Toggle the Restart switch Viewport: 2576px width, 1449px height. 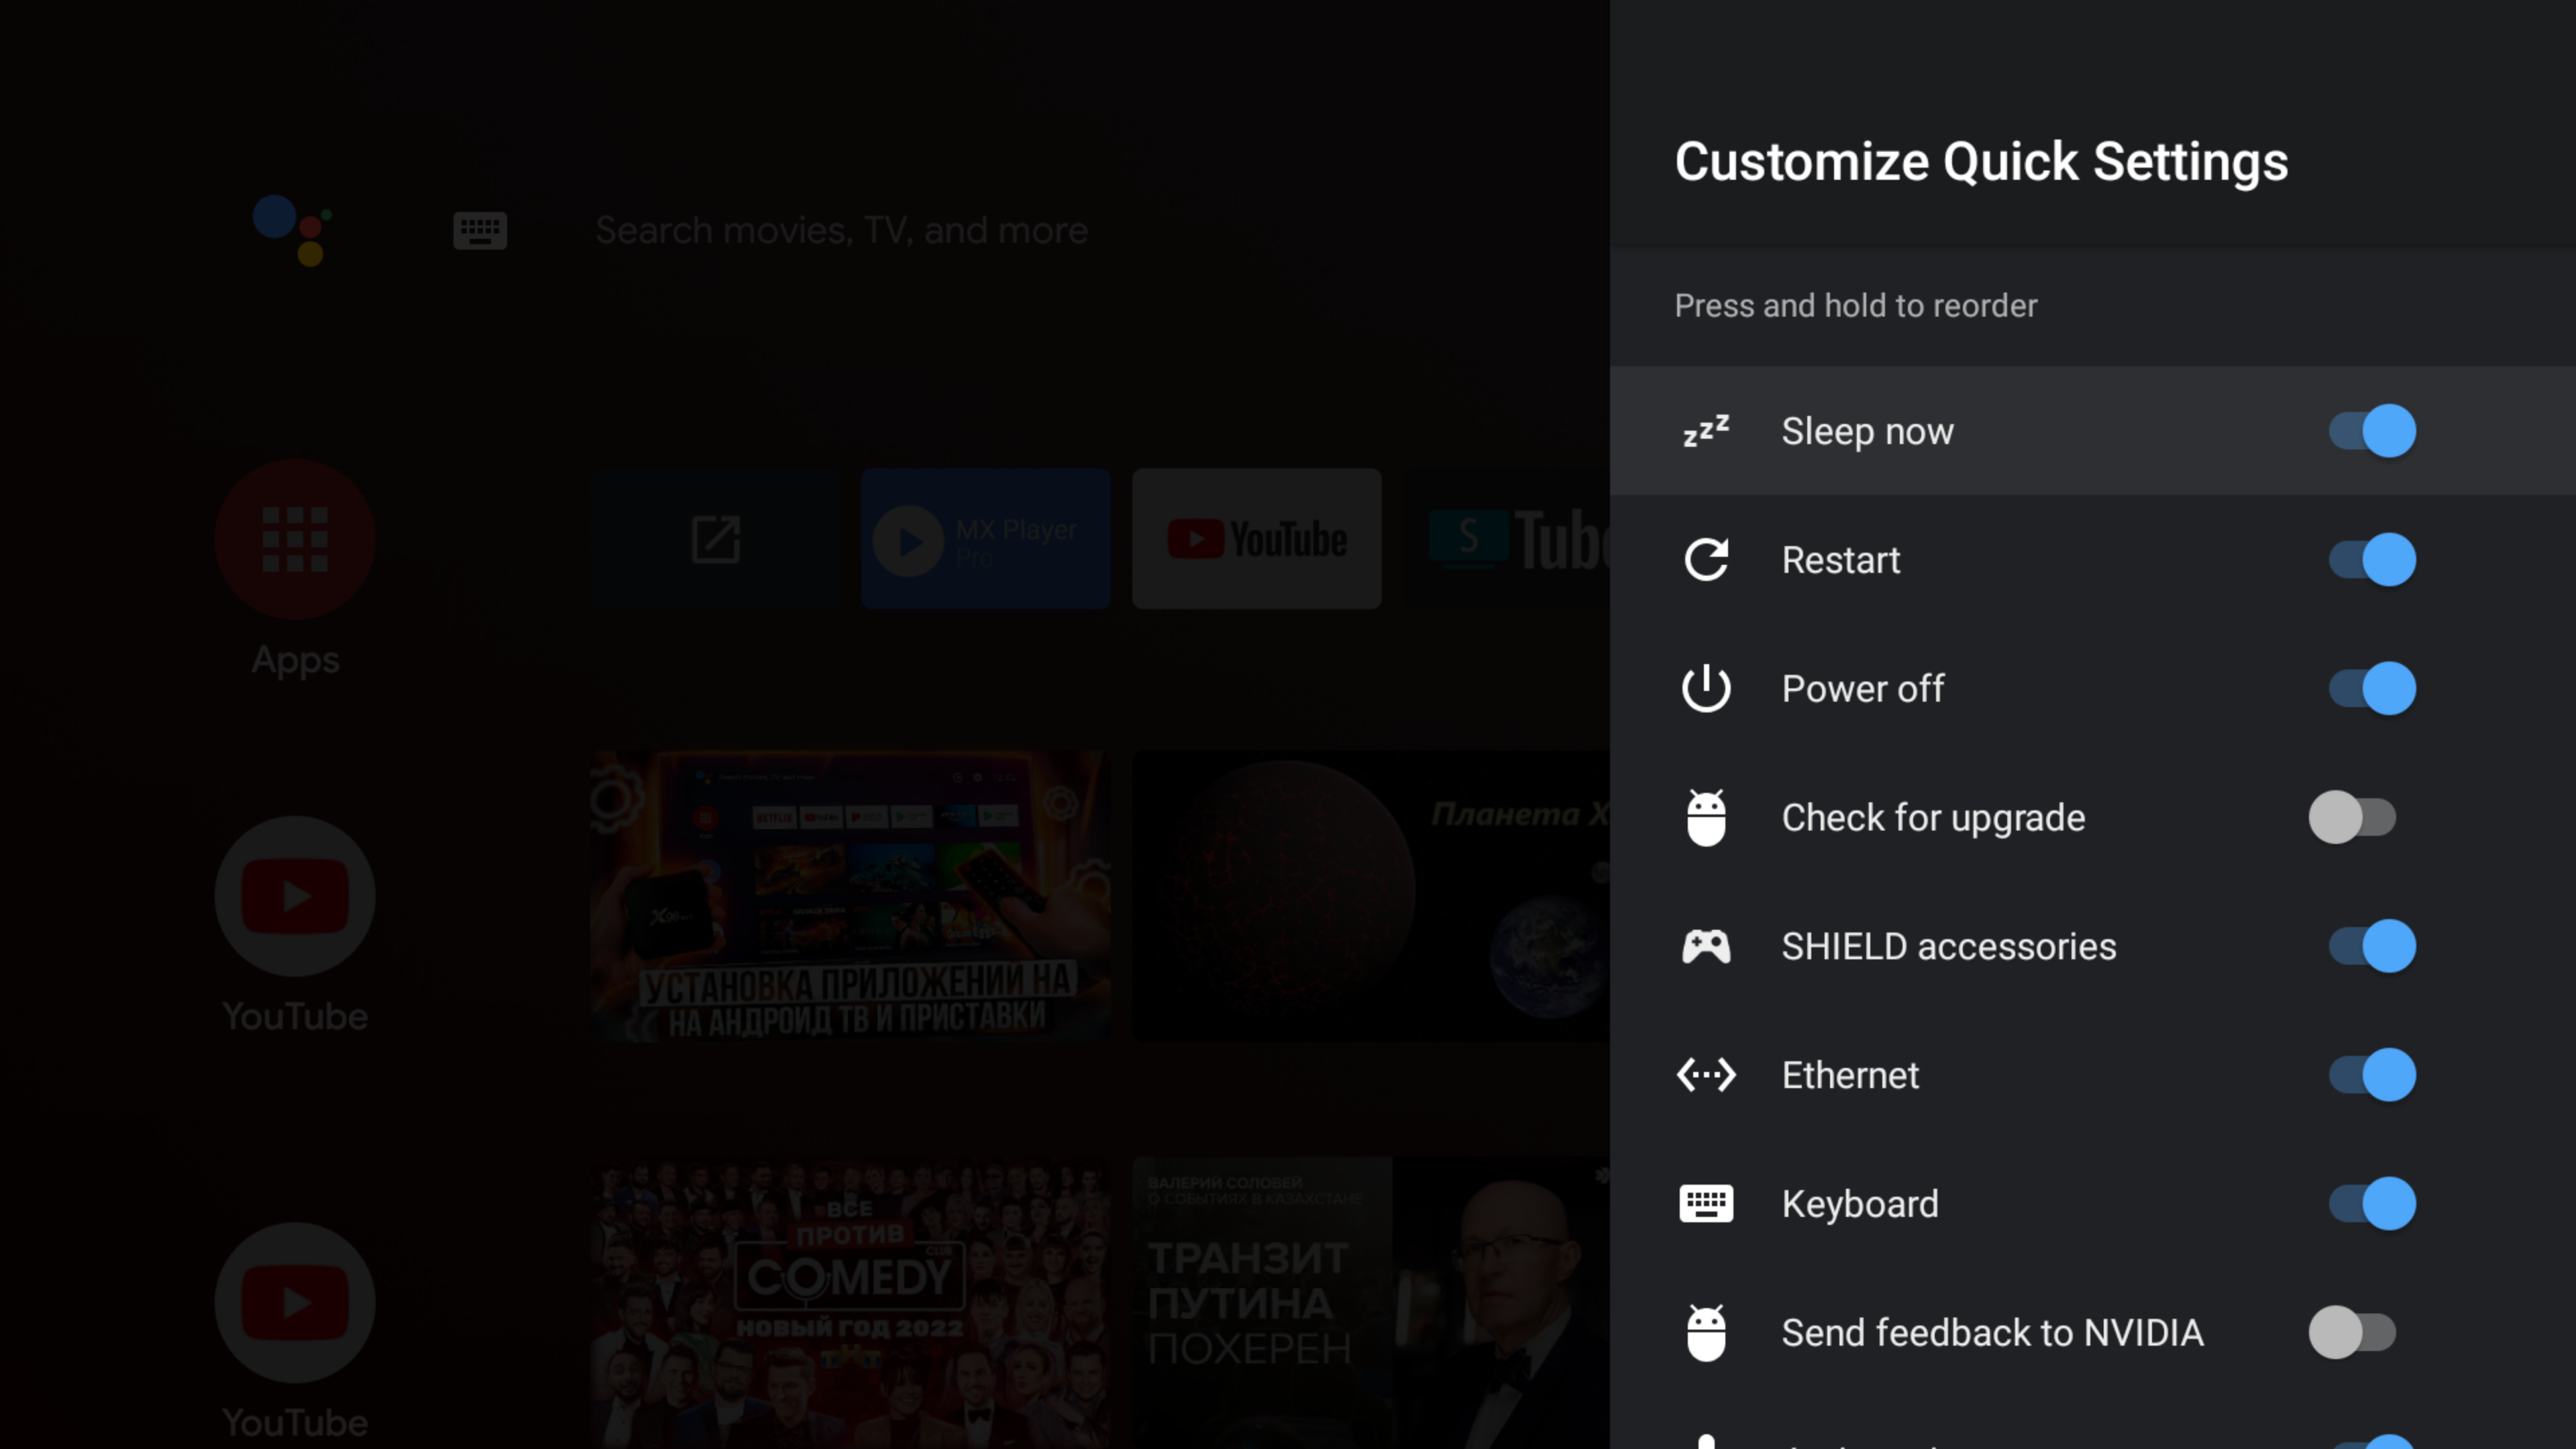pyautogui.click(x=2372, y=560)
